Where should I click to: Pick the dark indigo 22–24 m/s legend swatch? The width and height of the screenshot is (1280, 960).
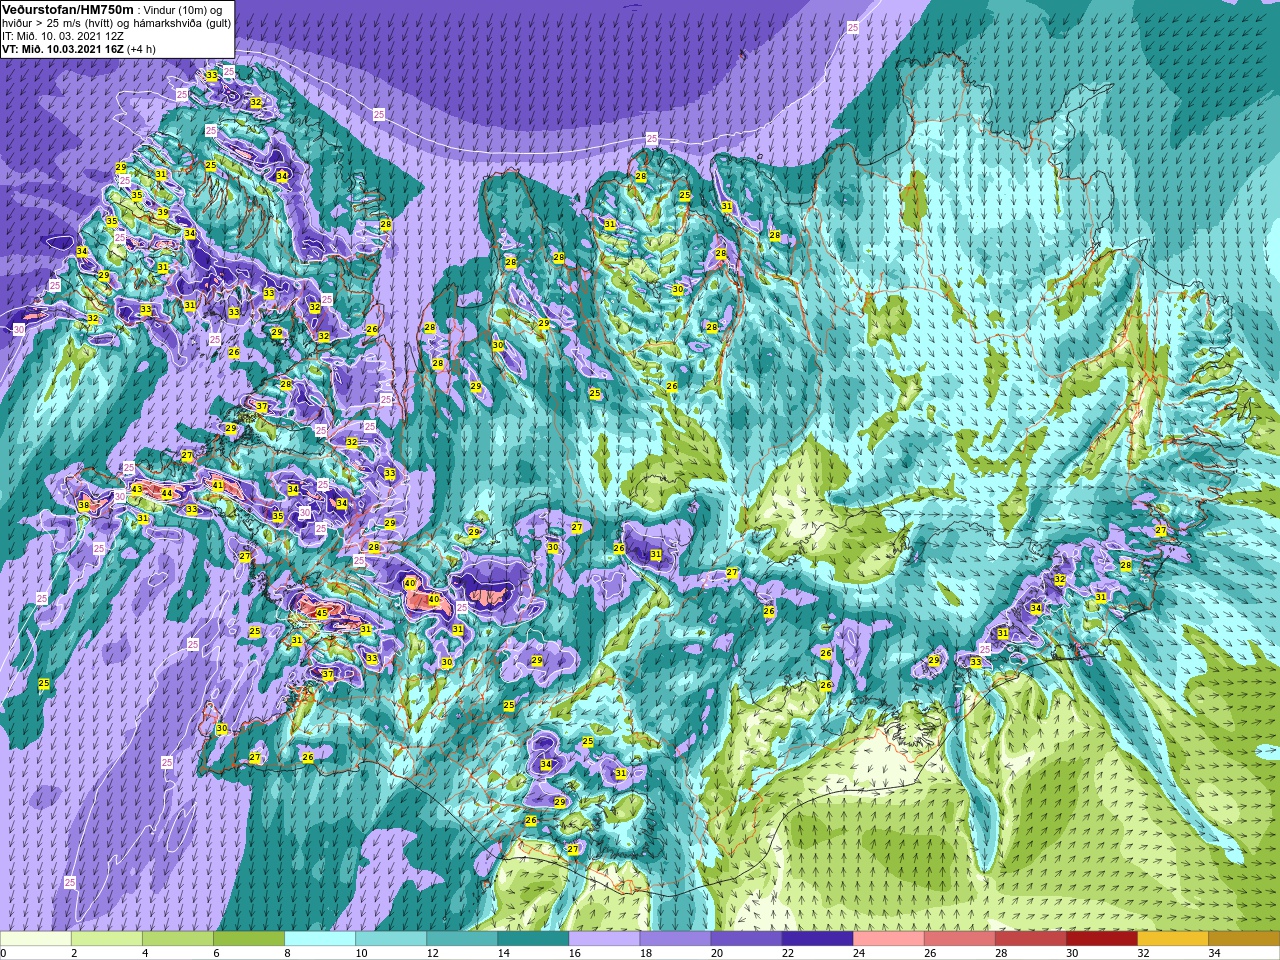(x=817, y=939)
